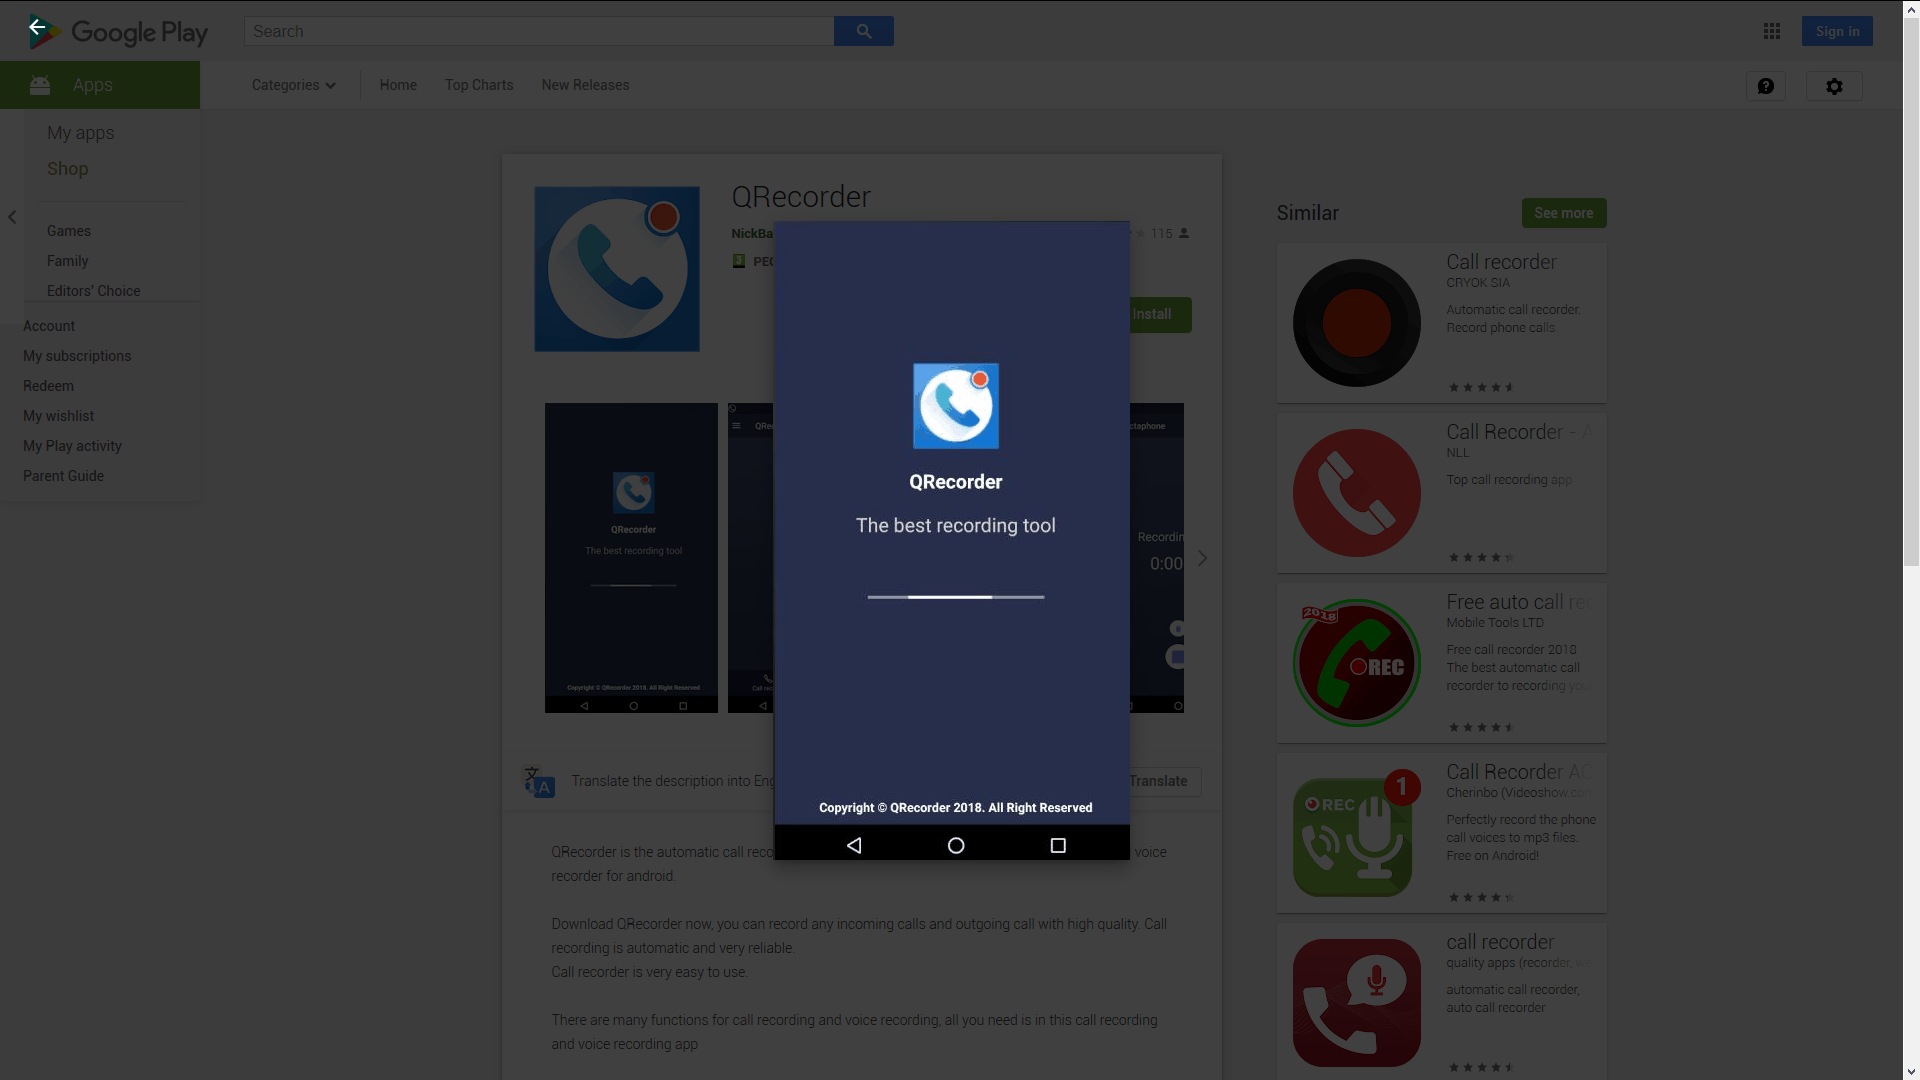
Task: Select Family category in sidebar
Action: pyautogui.click(x=68, y=261)
